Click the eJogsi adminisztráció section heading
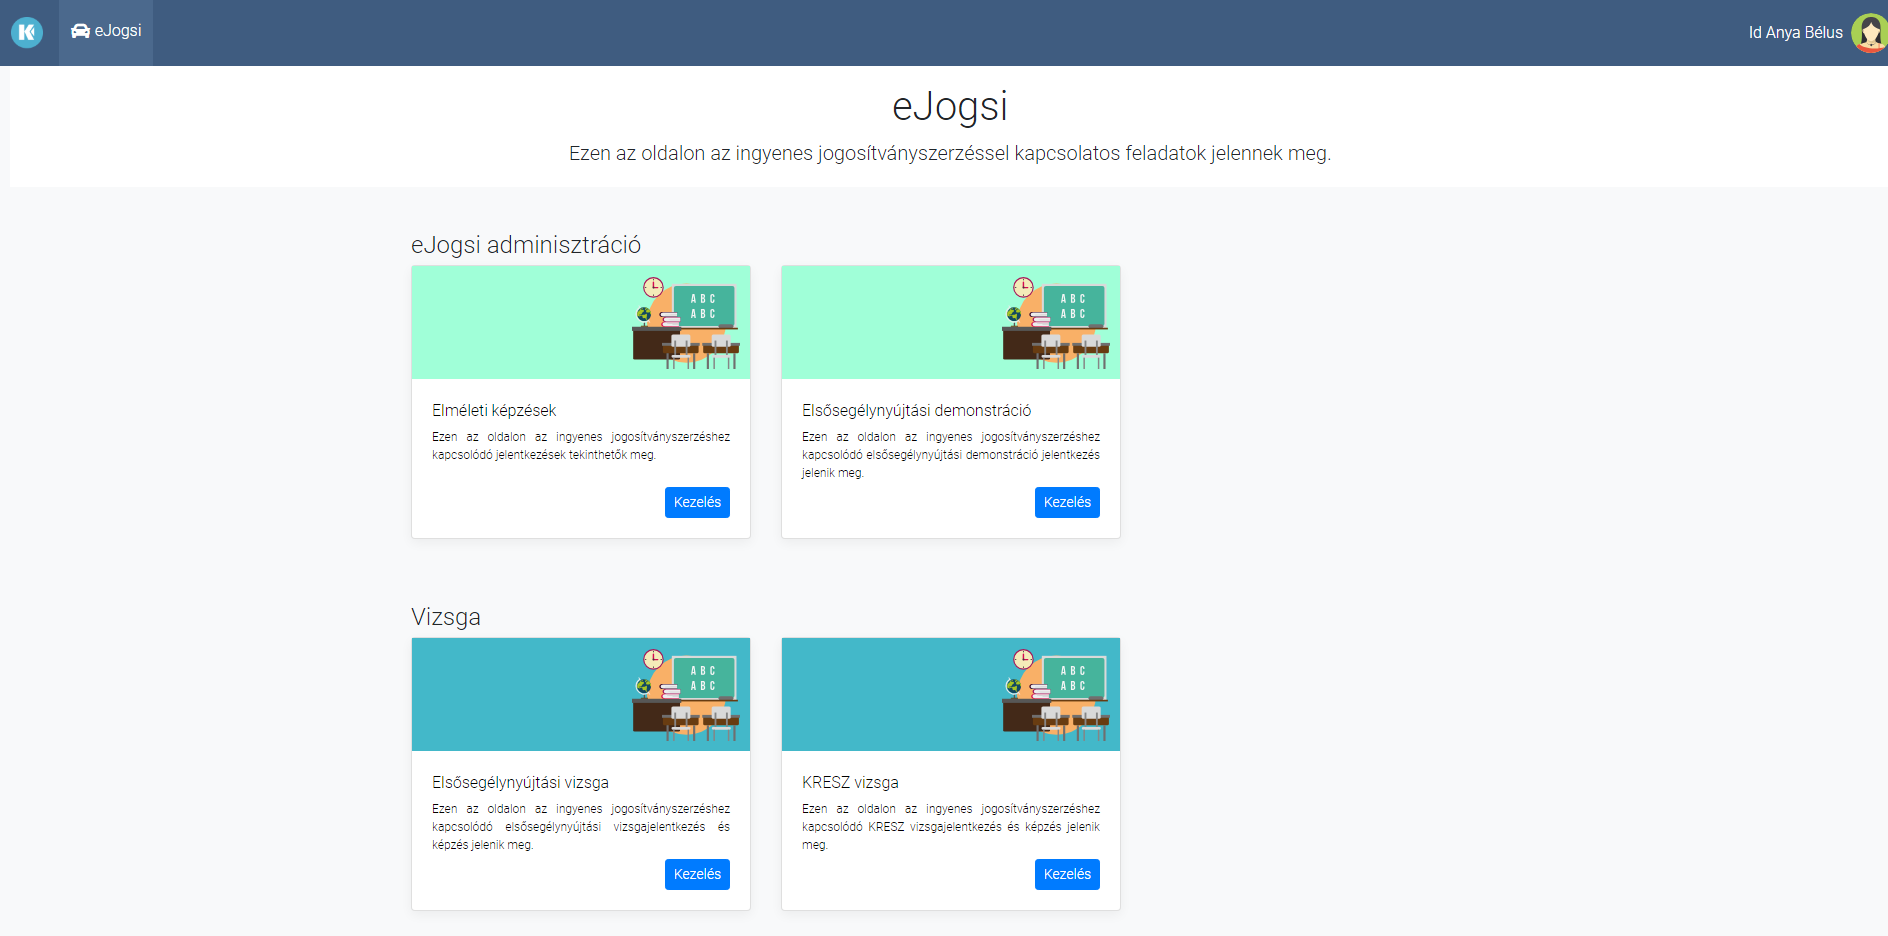 click(526, 245)
